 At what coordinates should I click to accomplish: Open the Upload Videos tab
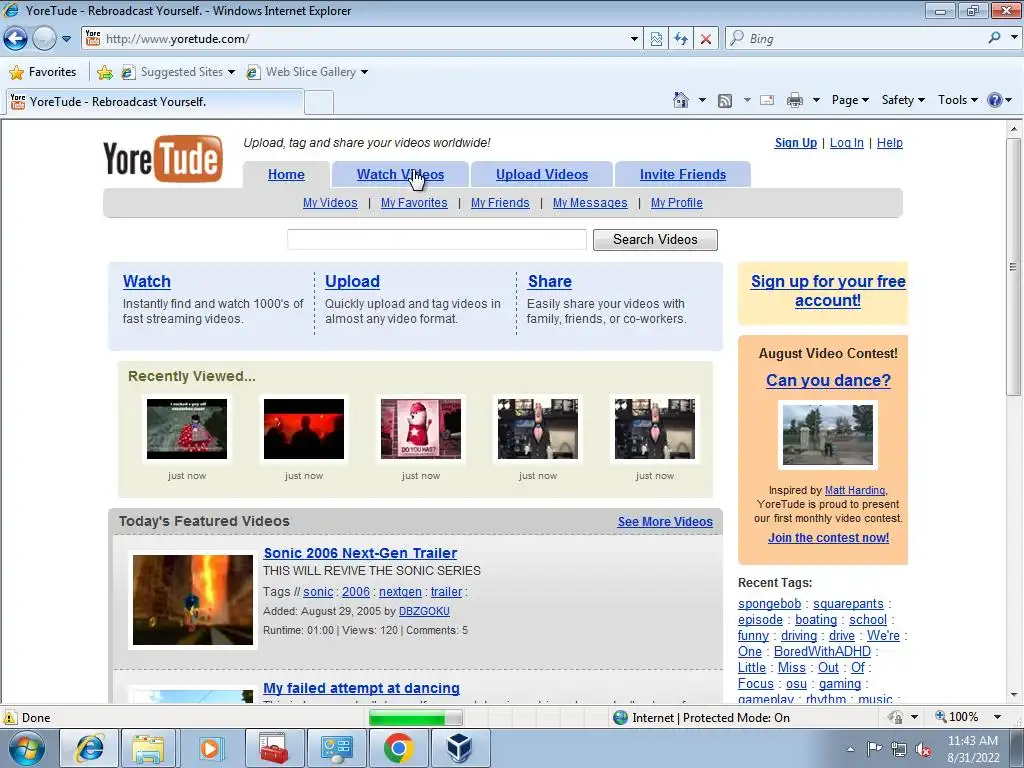542,174
